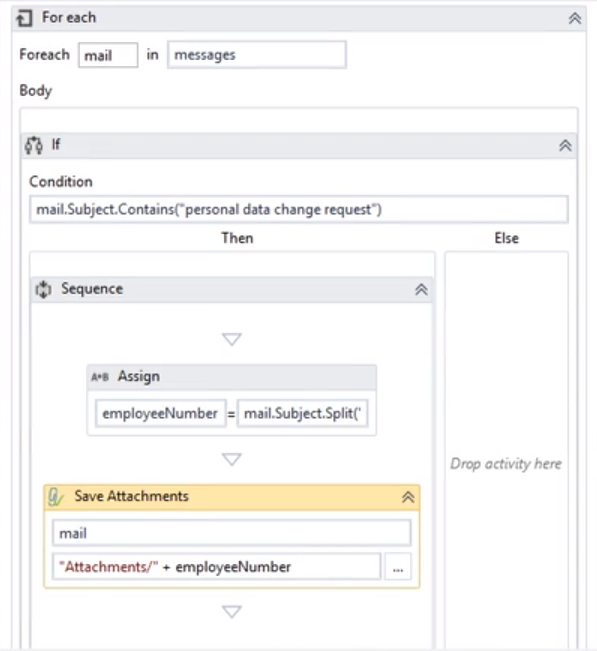Collapse the If activity

[565, 146]
